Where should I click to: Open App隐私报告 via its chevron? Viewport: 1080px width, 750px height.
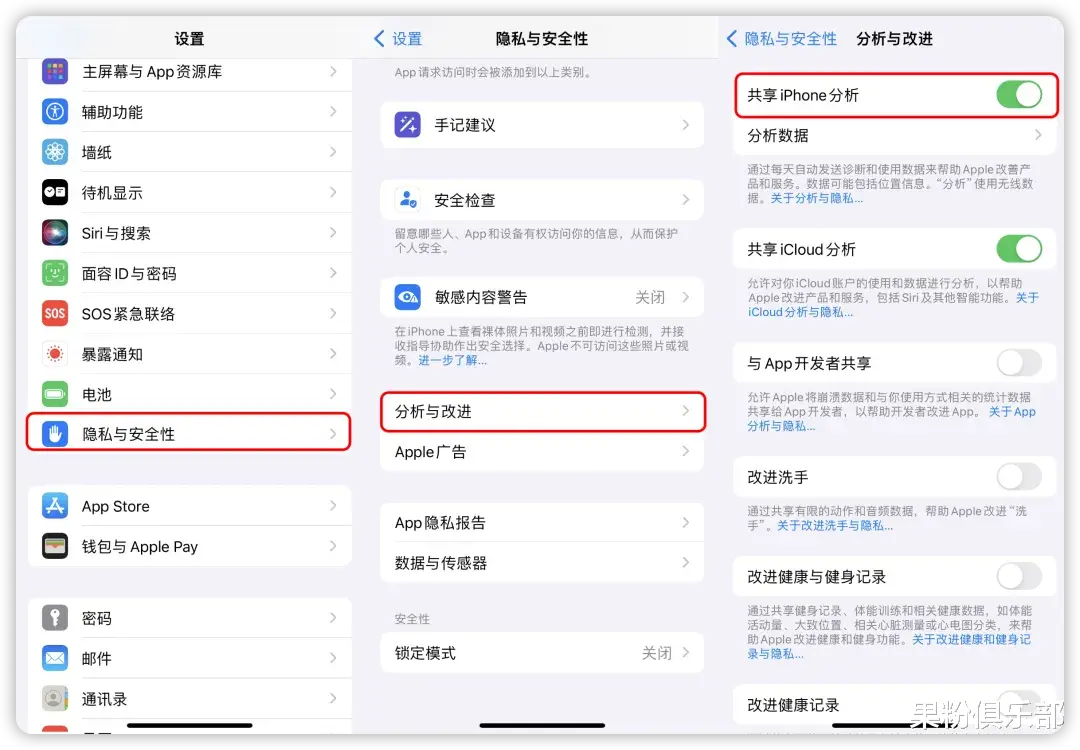tap(685, 522)
